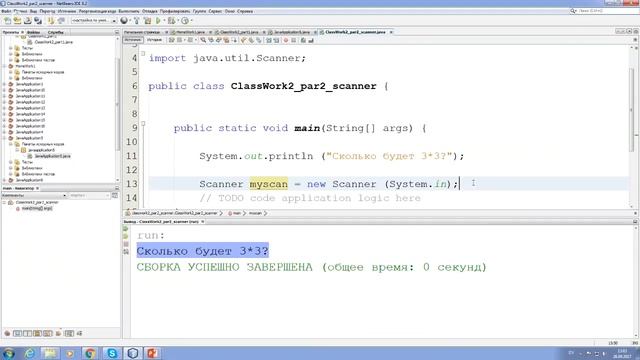Click the Last Edit icon in editor toolbar
The image size is (640, 360).
pyautogui.click(x=171, y=40)
